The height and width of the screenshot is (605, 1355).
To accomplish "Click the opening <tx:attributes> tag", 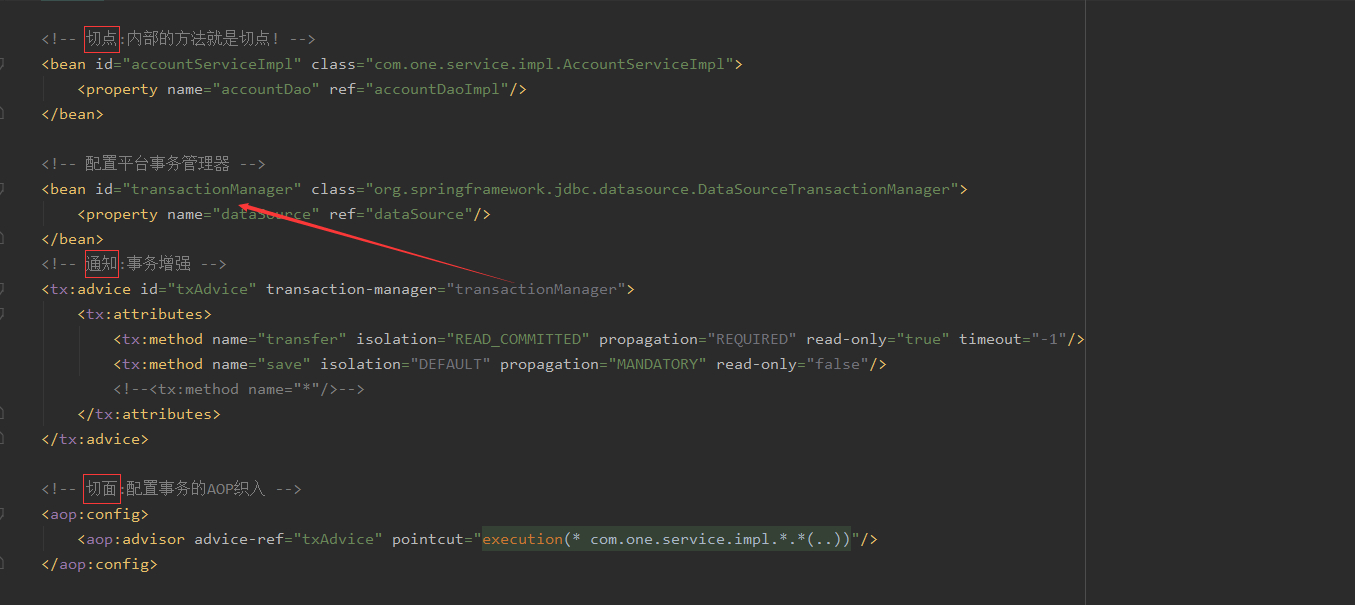I will coord(144,314).
